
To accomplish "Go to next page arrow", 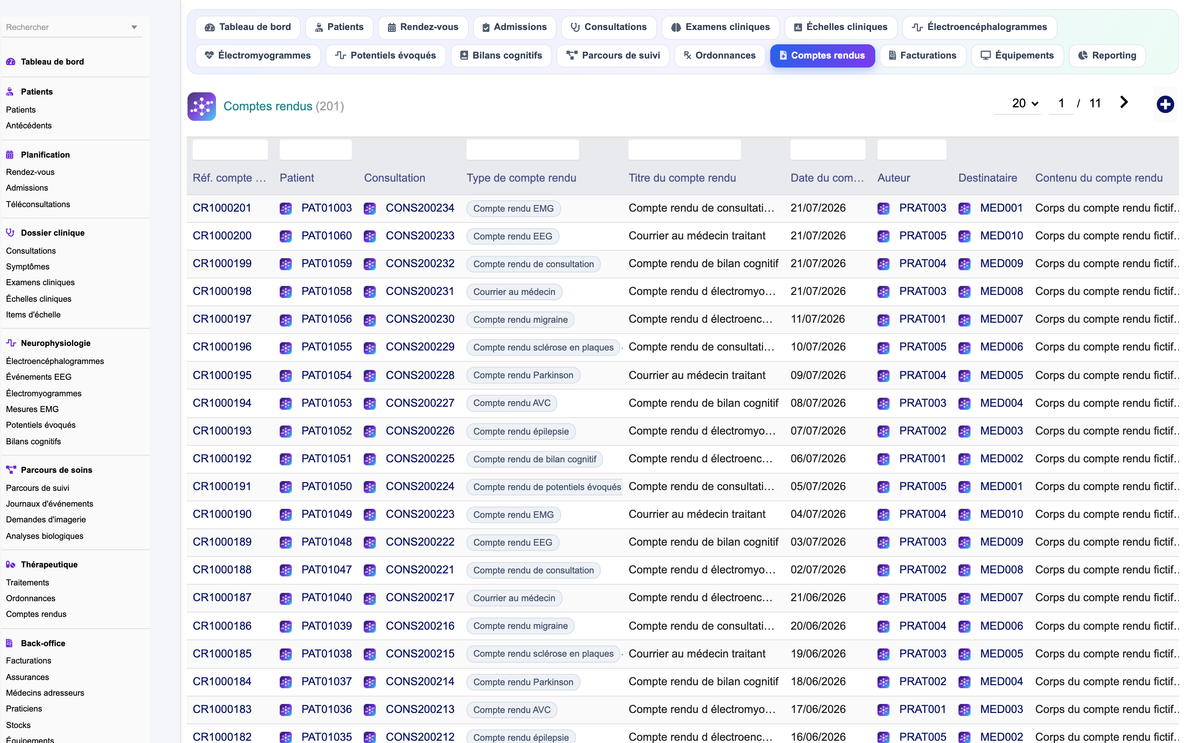I will coord(1124,102).
